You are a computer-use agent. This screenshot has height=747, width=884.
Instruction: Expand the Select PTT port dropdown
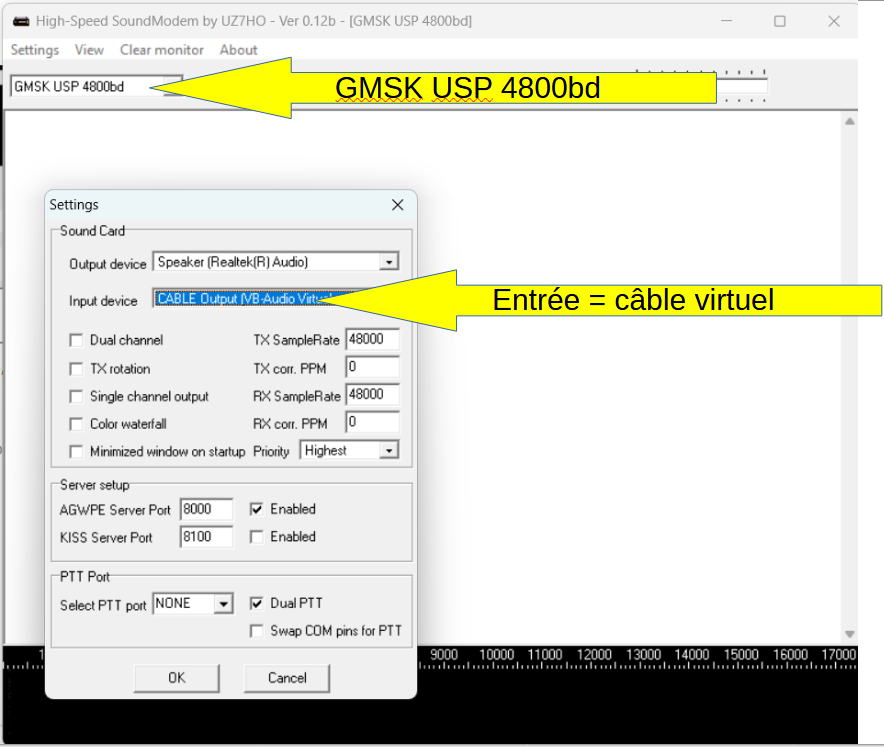point(223,604)
